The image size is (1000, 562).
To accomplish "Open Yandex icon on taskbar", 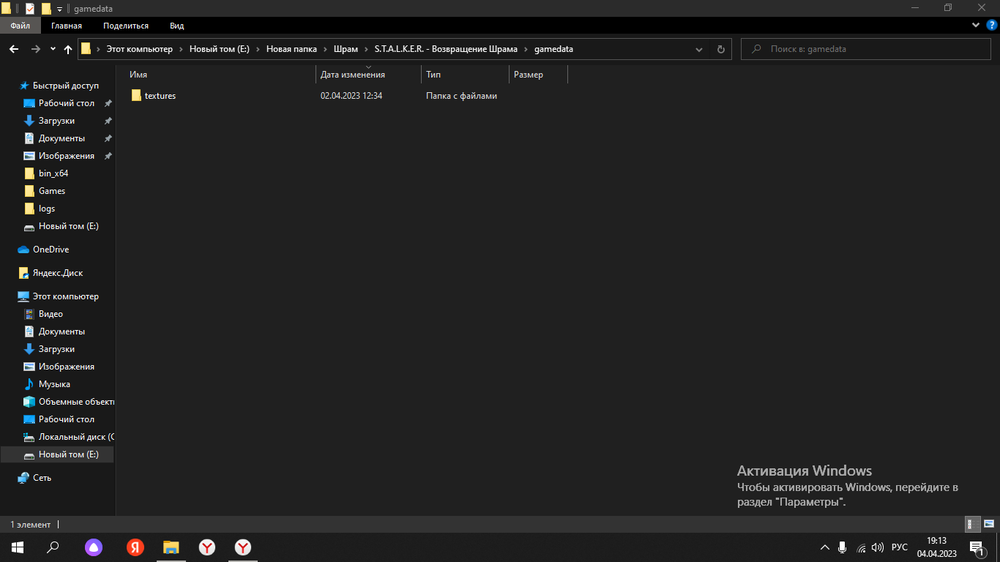I will coord(135,547).
